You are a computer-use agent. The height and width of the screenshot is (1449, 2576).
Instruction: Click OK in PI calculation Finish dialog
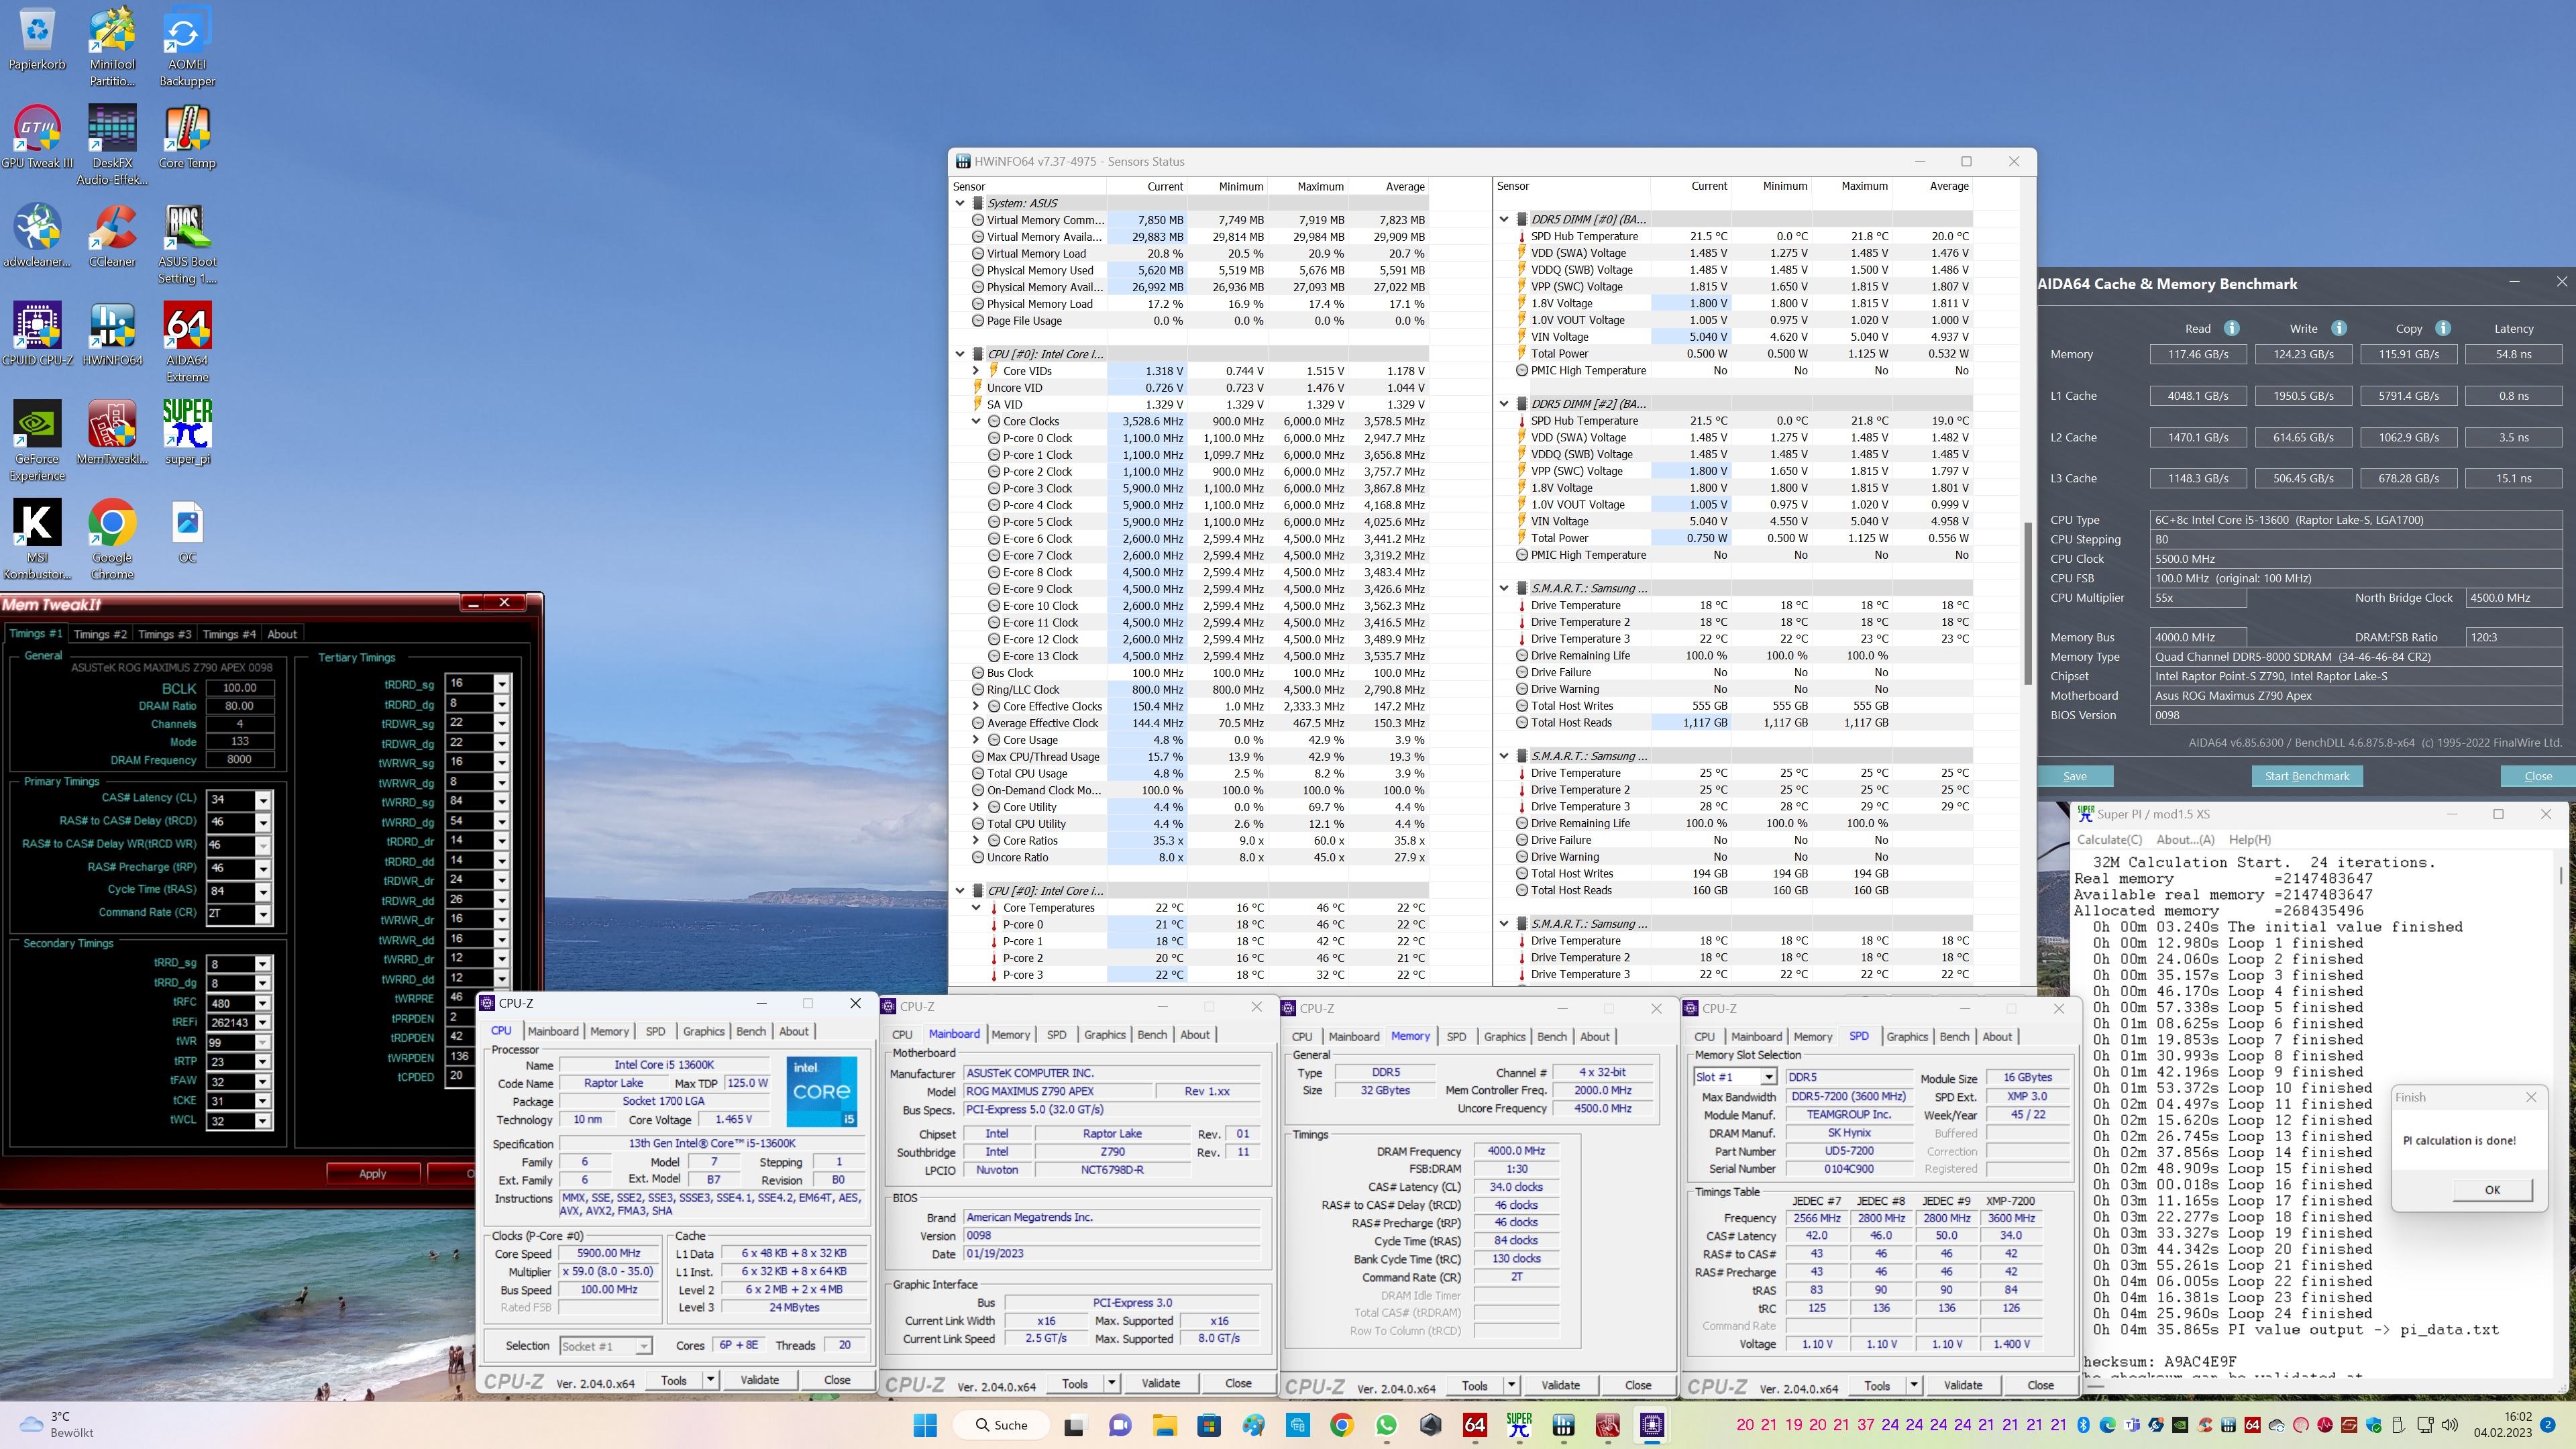[x=2491, y=1190]
